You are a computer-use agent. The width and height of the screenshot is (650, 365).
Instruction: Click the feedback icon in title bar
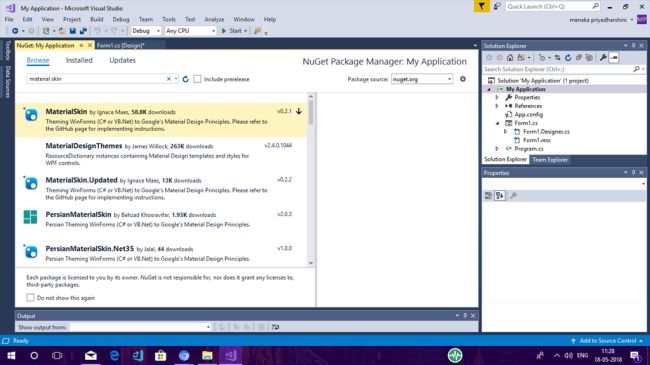pos(497,6)
